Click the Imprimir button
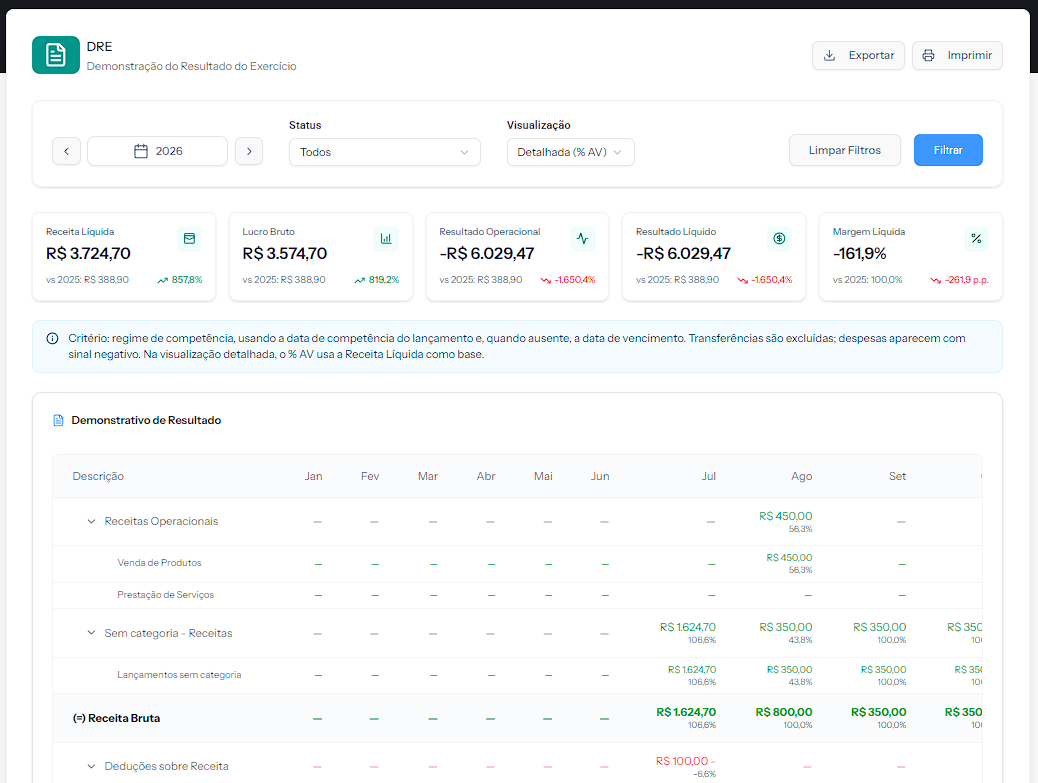This screenshot has height=783, width=1038. (x=957, y=56)
